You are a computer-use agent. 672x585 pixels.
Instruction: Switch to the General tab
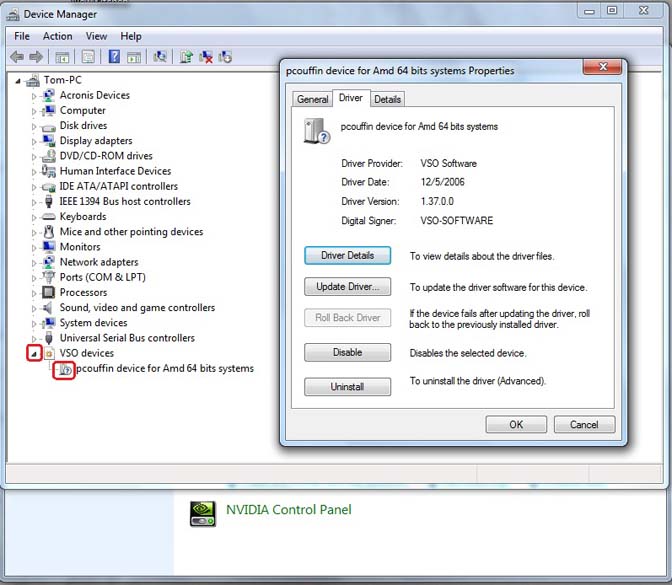pos(313,99)
